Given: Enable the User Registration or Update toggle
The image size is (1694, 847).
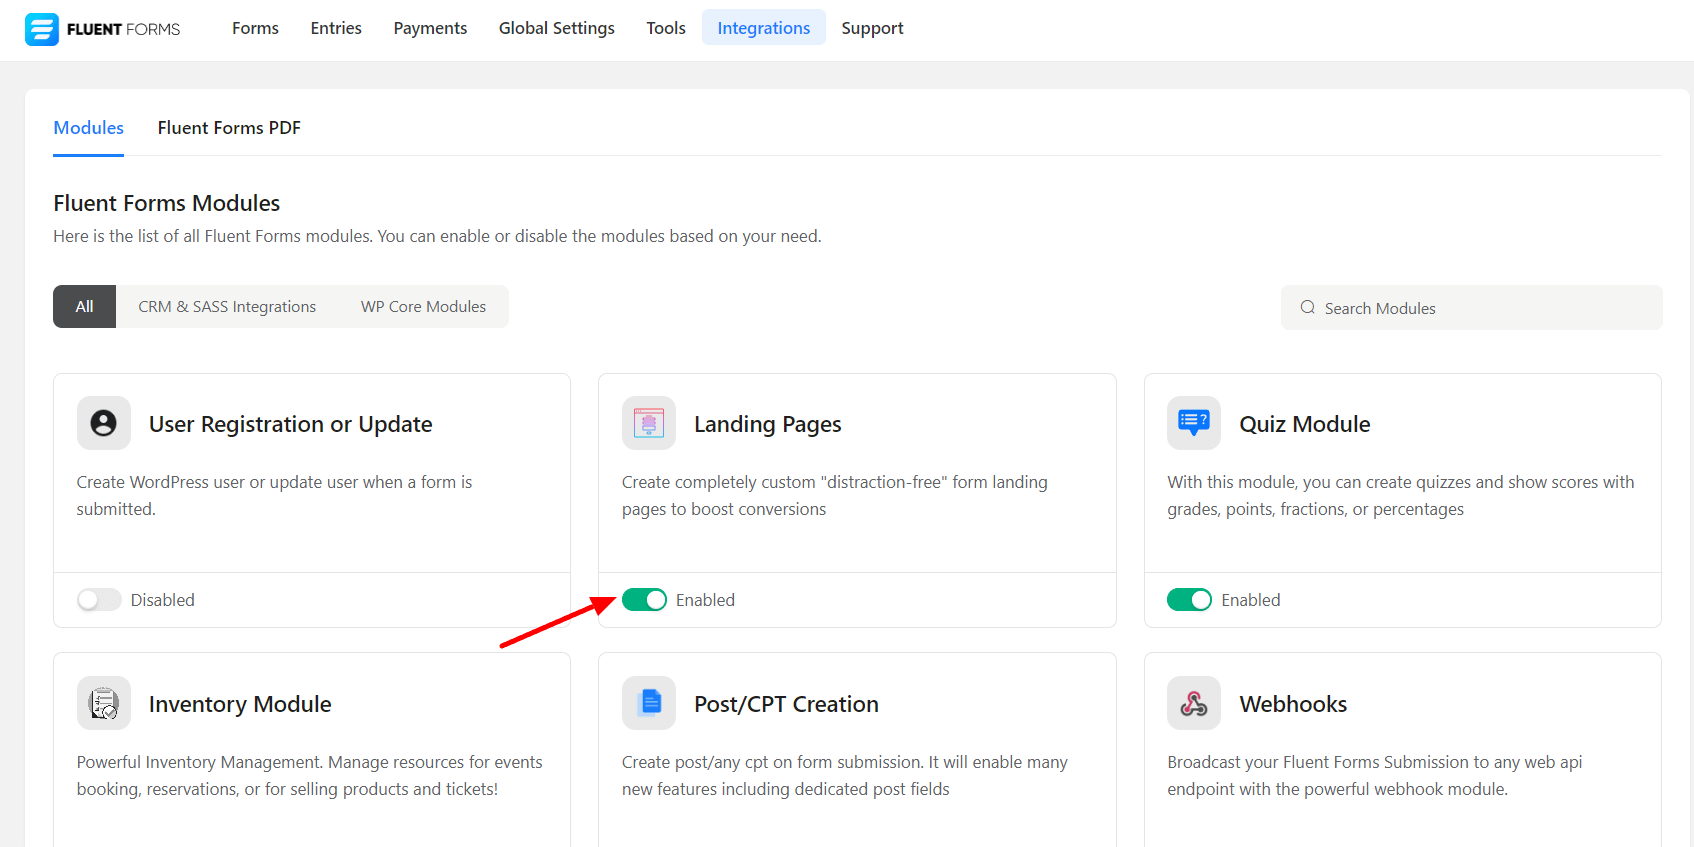Looking at the screenshot, I should pyautogui.click(x=99, y=600).
